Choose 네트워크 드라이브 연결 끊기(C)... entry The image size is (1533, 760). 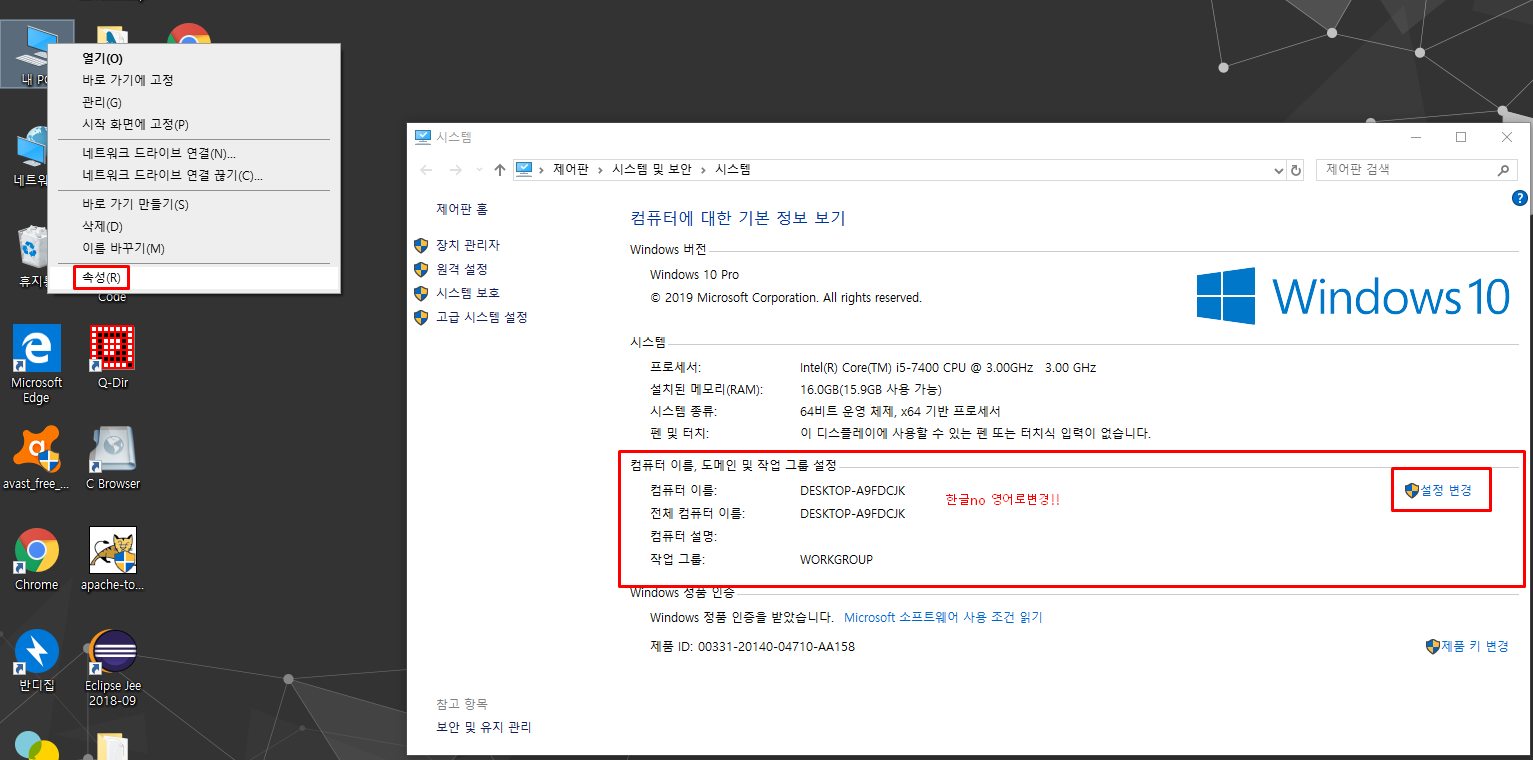[194, 175]
